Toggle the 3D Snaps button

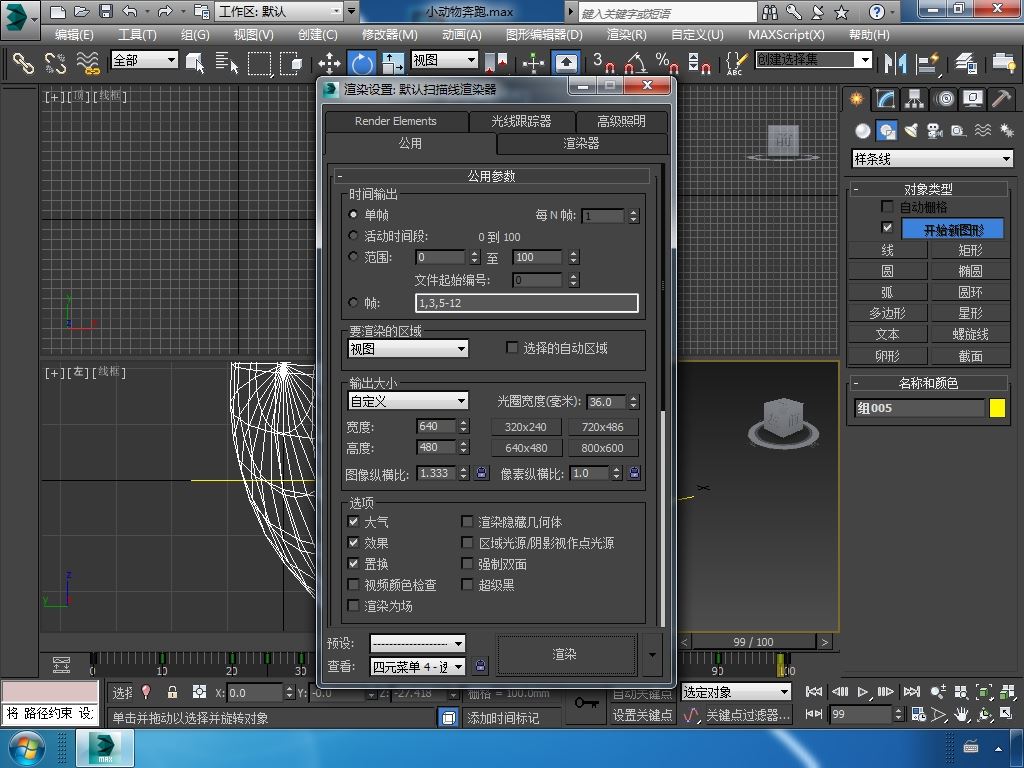tap(603, 63)
